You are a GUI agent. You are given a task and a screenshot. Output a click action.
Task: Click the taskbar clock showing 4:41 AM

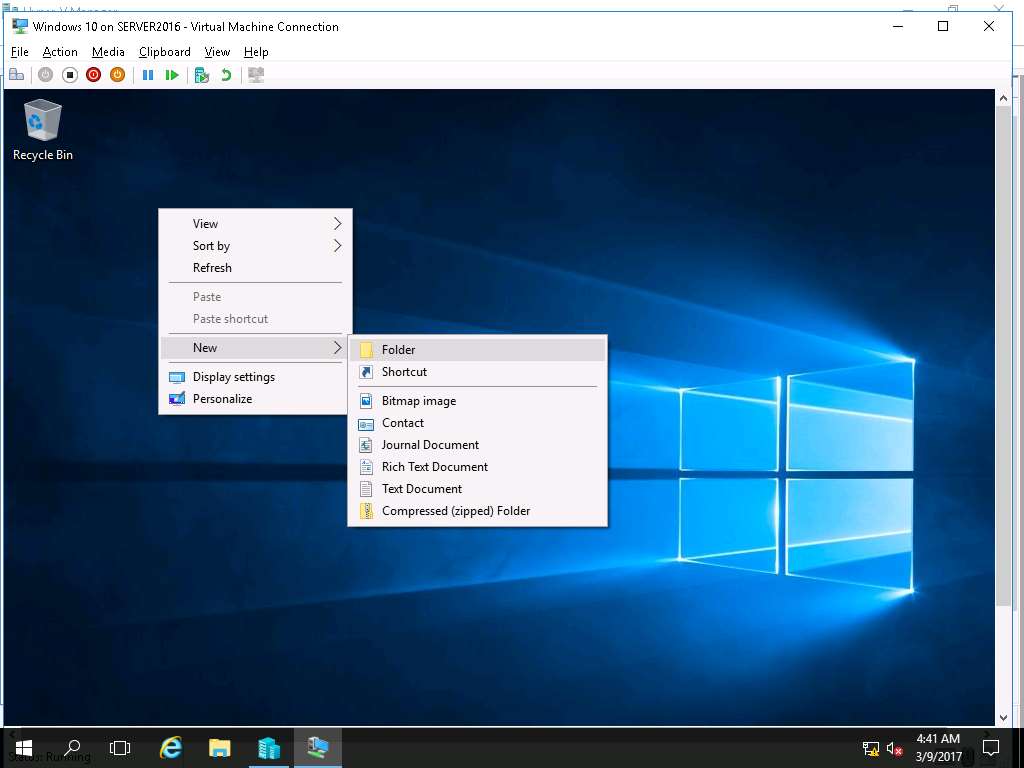(938, 748)
